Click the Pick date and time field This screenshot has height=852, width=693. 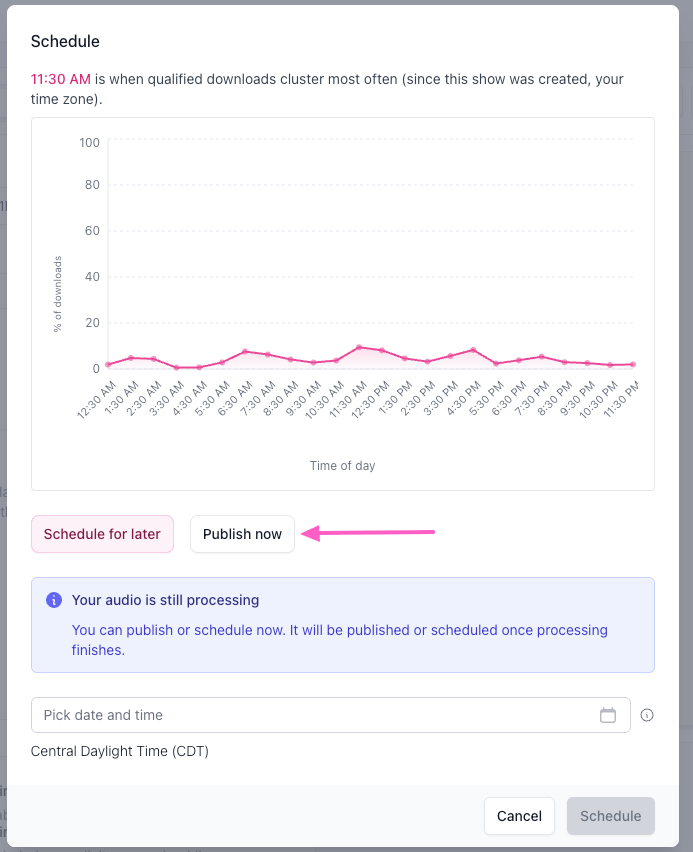[x=330, y=715]
